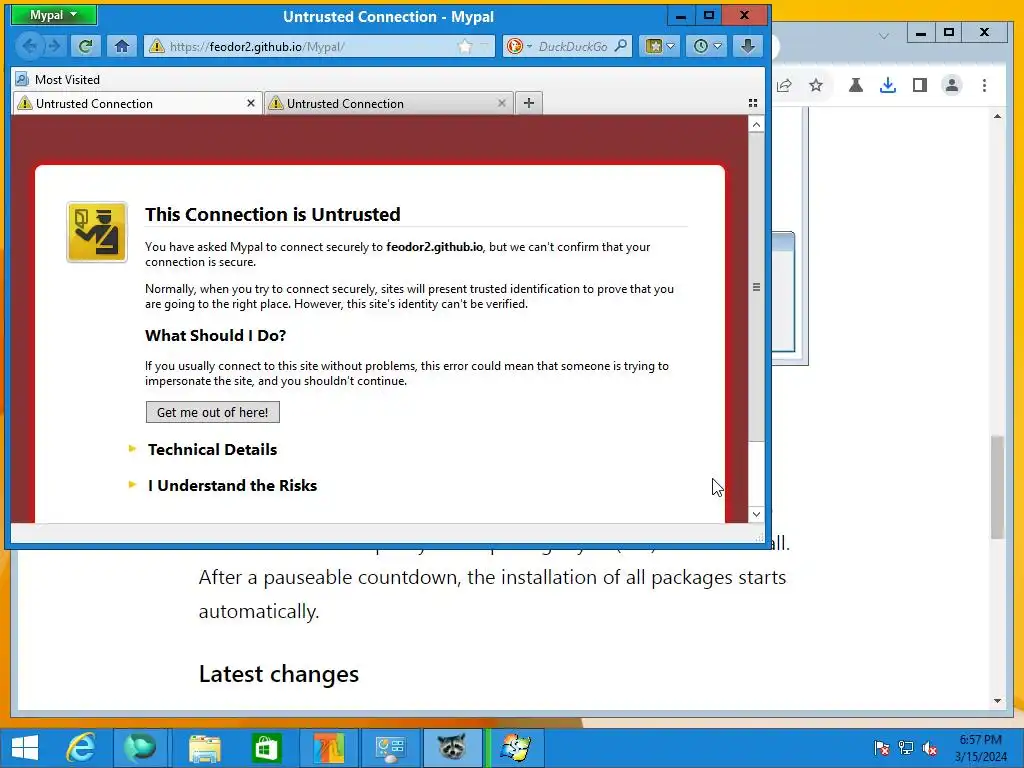Screen dimensions: 1024x768
Task: Open the Mypal home page icon
Action: tap(121, 46)
